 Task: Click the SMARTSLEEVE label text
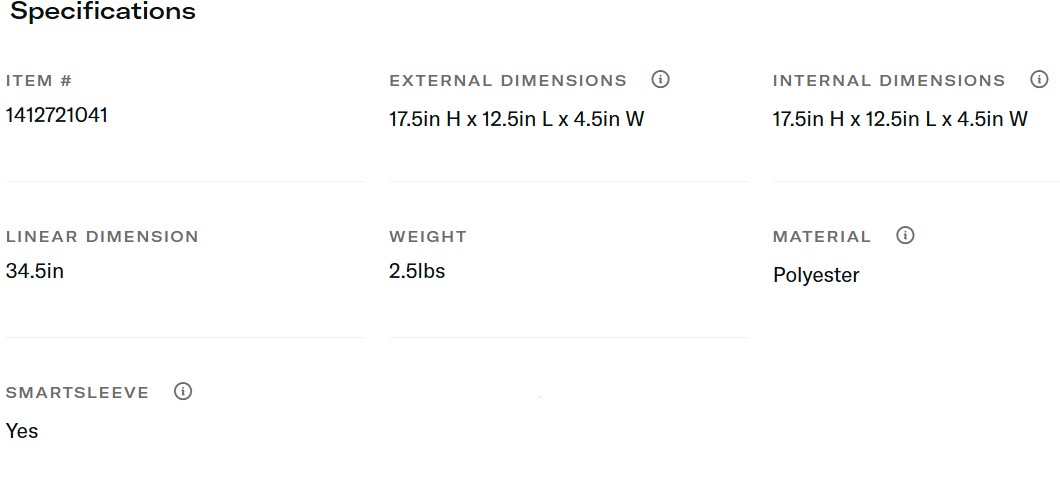tap(77, 393)
